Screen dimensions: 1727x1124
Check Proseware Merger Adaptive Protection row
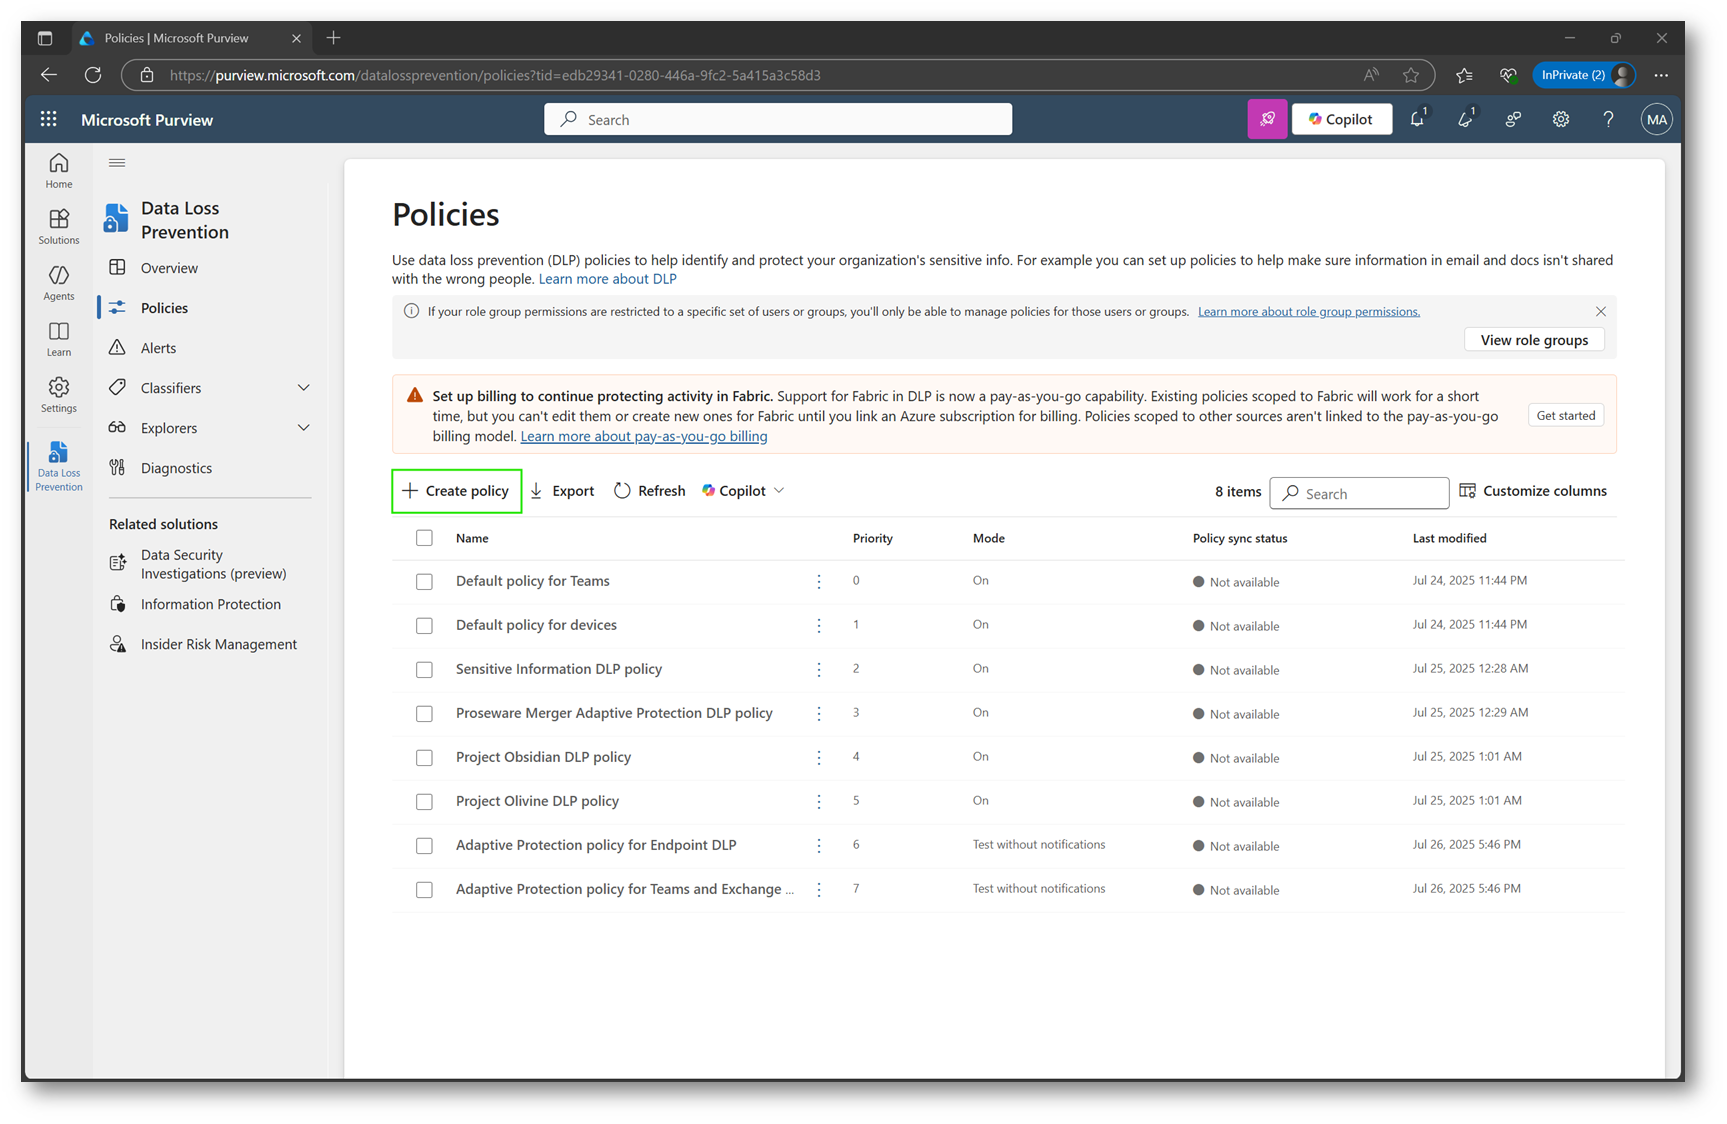coord(424,714)
